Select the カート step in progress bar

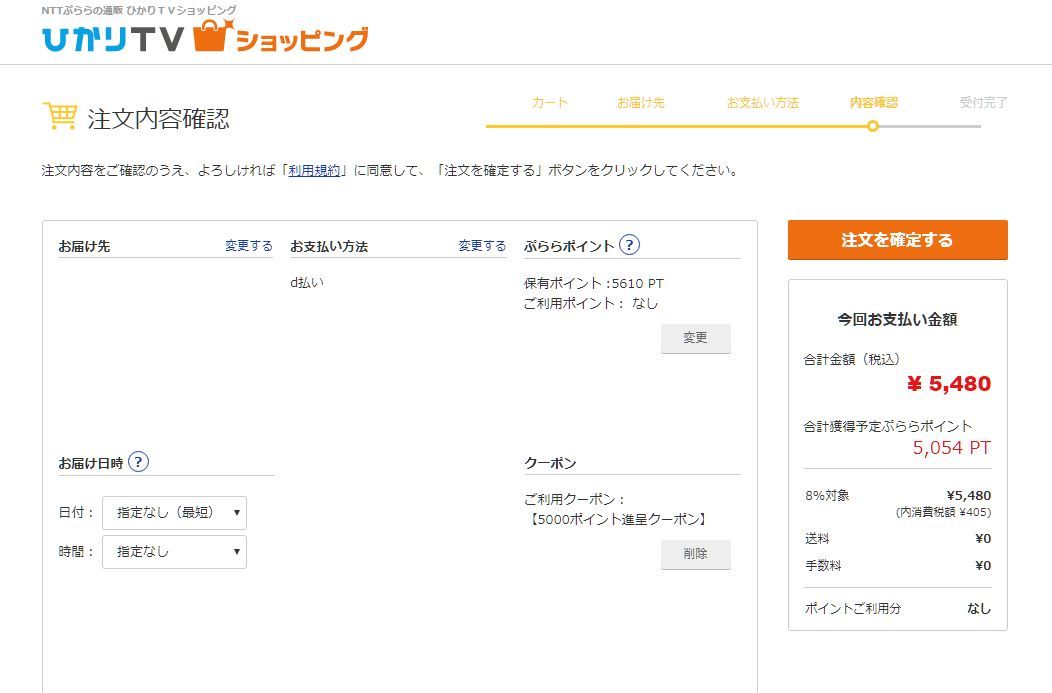point(550,102)
